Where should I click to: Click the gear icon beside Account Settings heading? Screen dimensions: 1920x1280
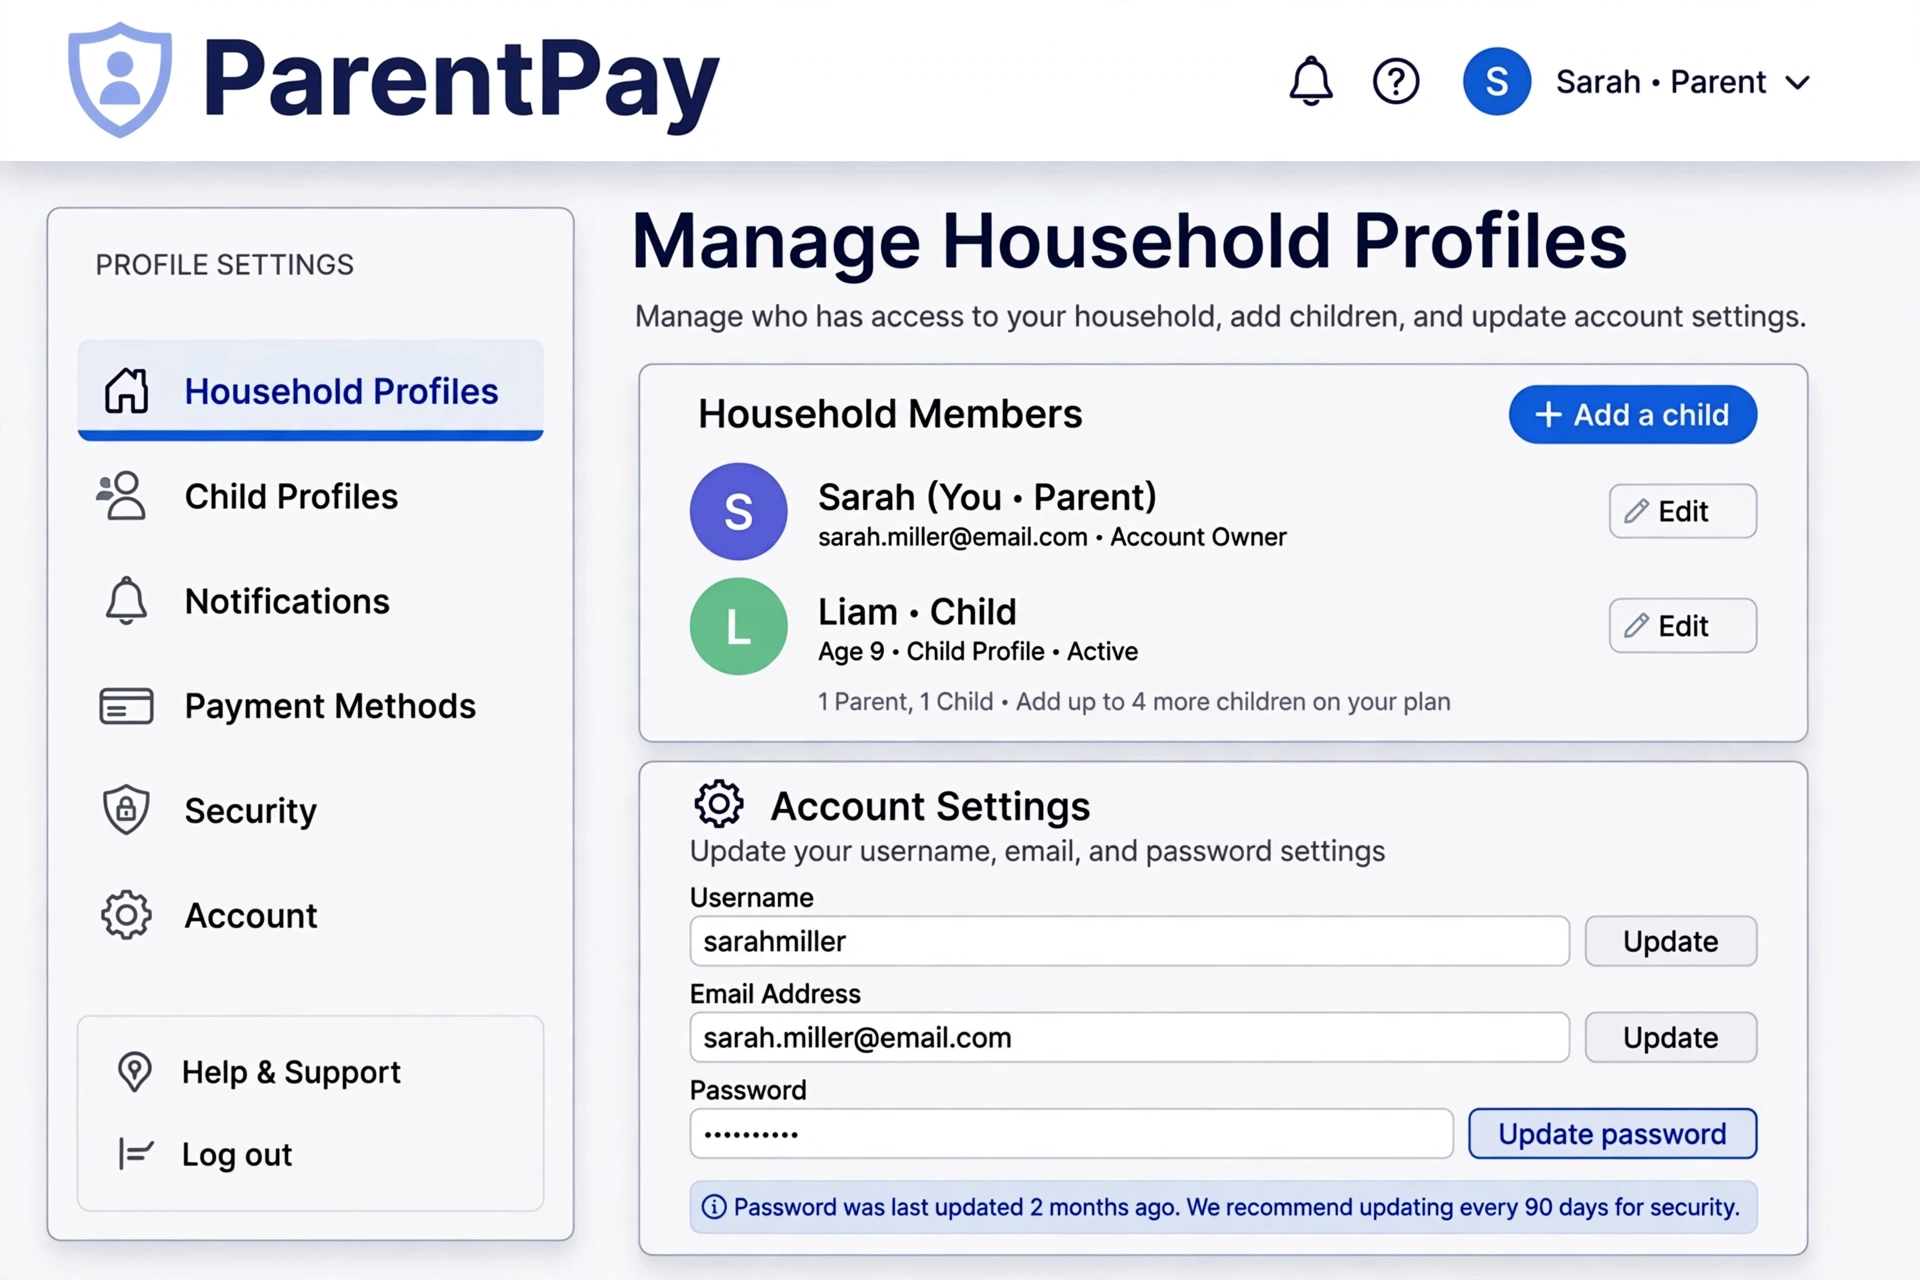point(719,804)
